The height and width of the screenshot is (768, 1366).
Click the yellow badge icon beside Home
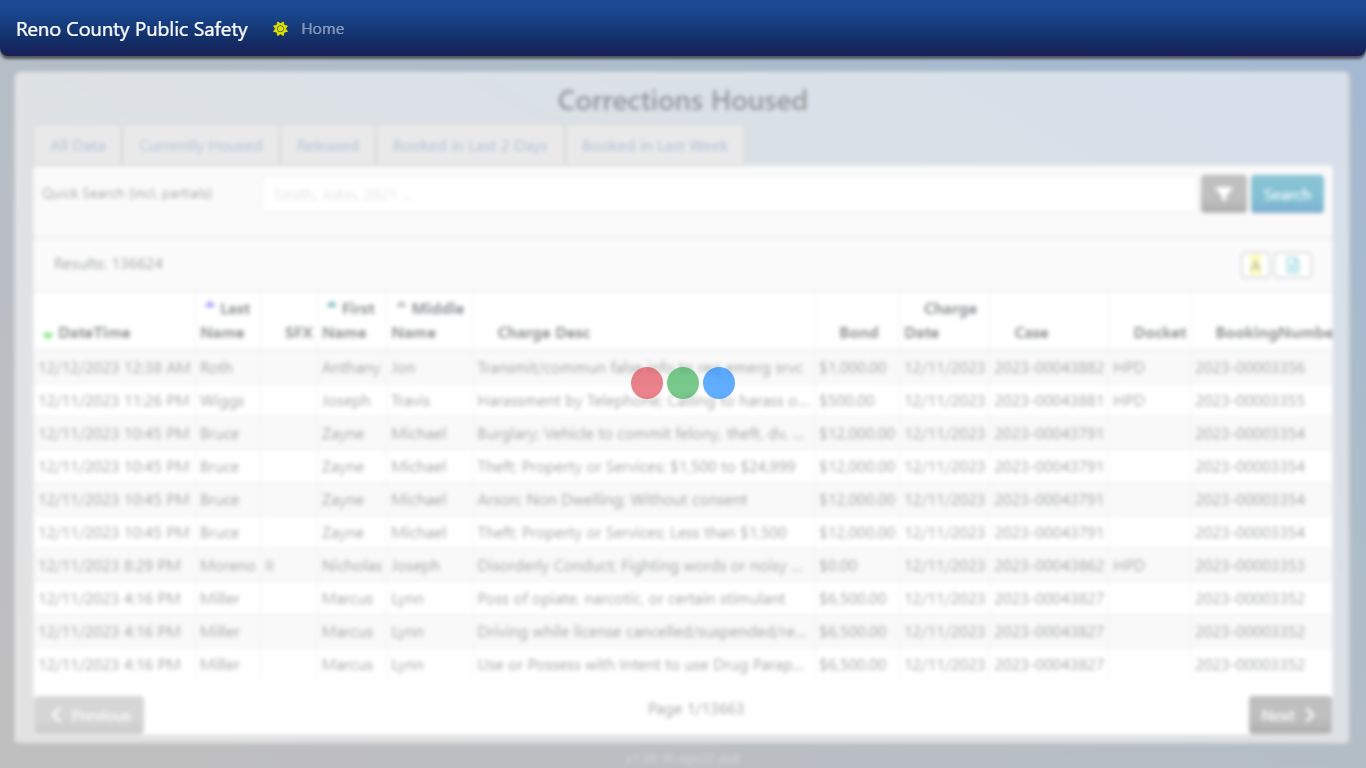[280, 29]
